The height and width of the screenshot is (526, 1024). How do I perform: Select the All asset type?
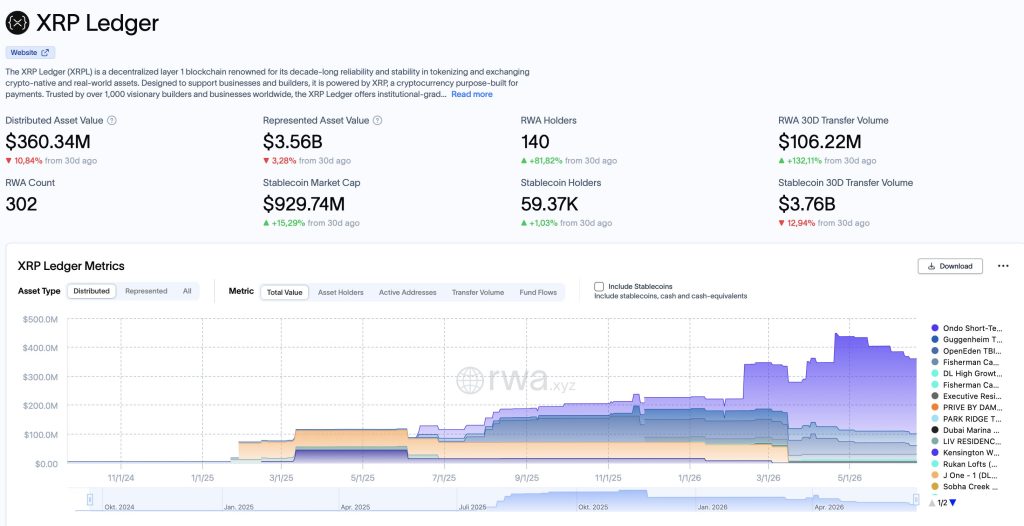[x=187, y=291]
